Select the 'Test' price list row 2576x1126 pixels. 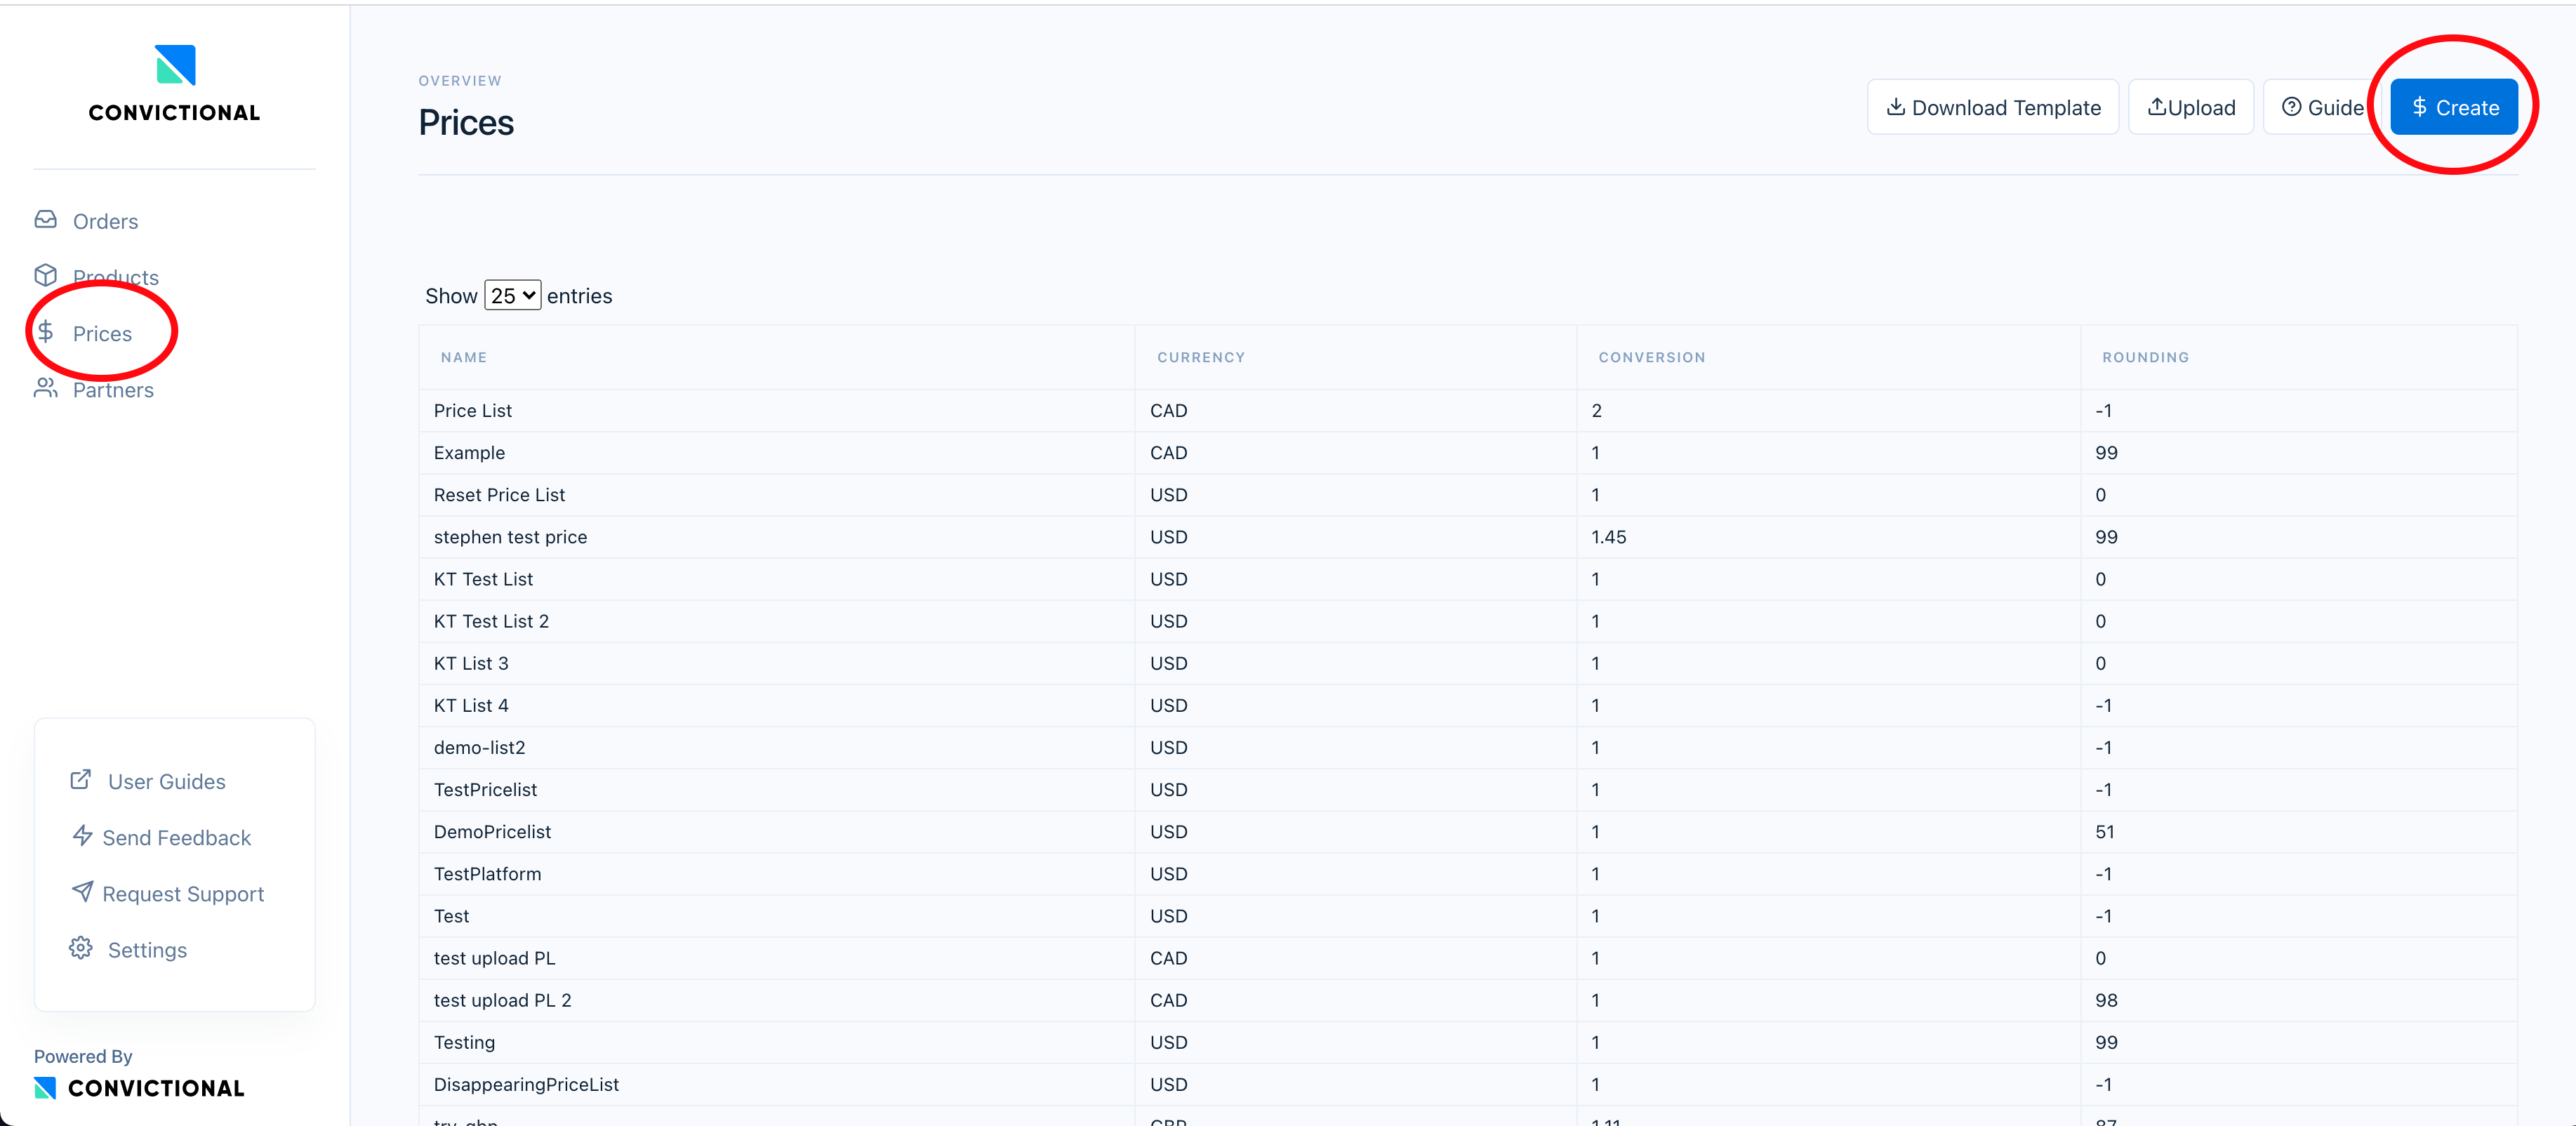[x=1468, y=915]
